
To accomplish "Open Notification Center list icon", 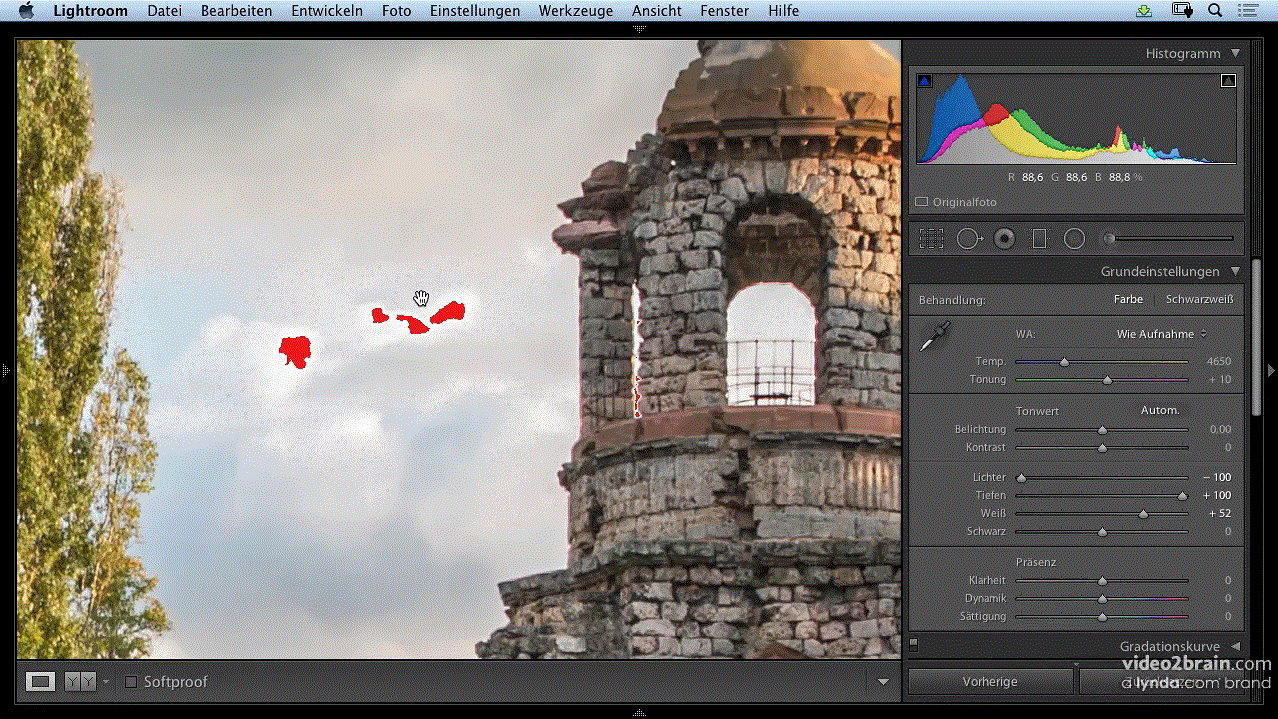I will [1247, 11].
